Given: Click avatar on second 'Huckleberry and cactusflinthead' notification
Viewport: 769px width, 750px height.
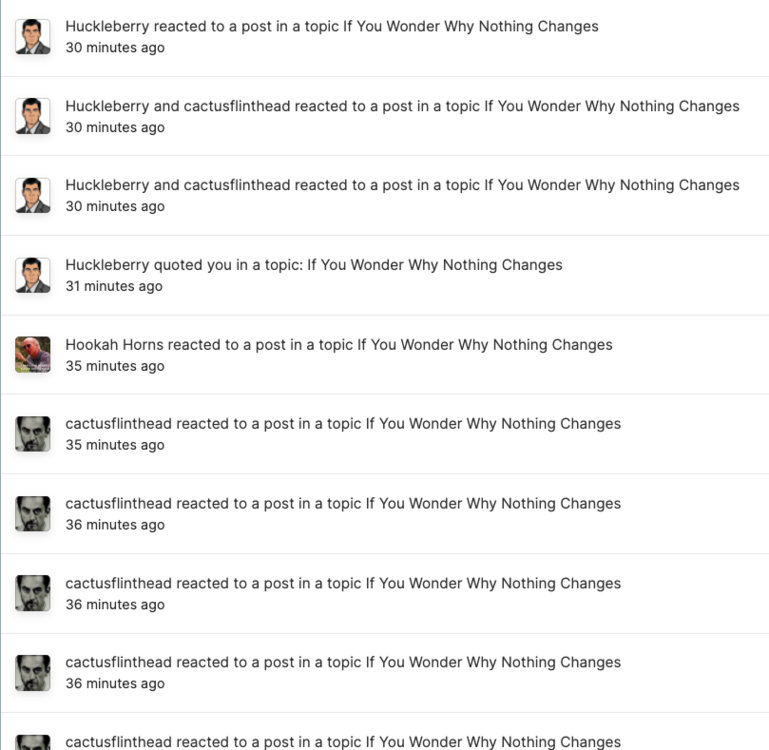Looking at the screenshot, I should pyautogui.click(x=33, y=195).
